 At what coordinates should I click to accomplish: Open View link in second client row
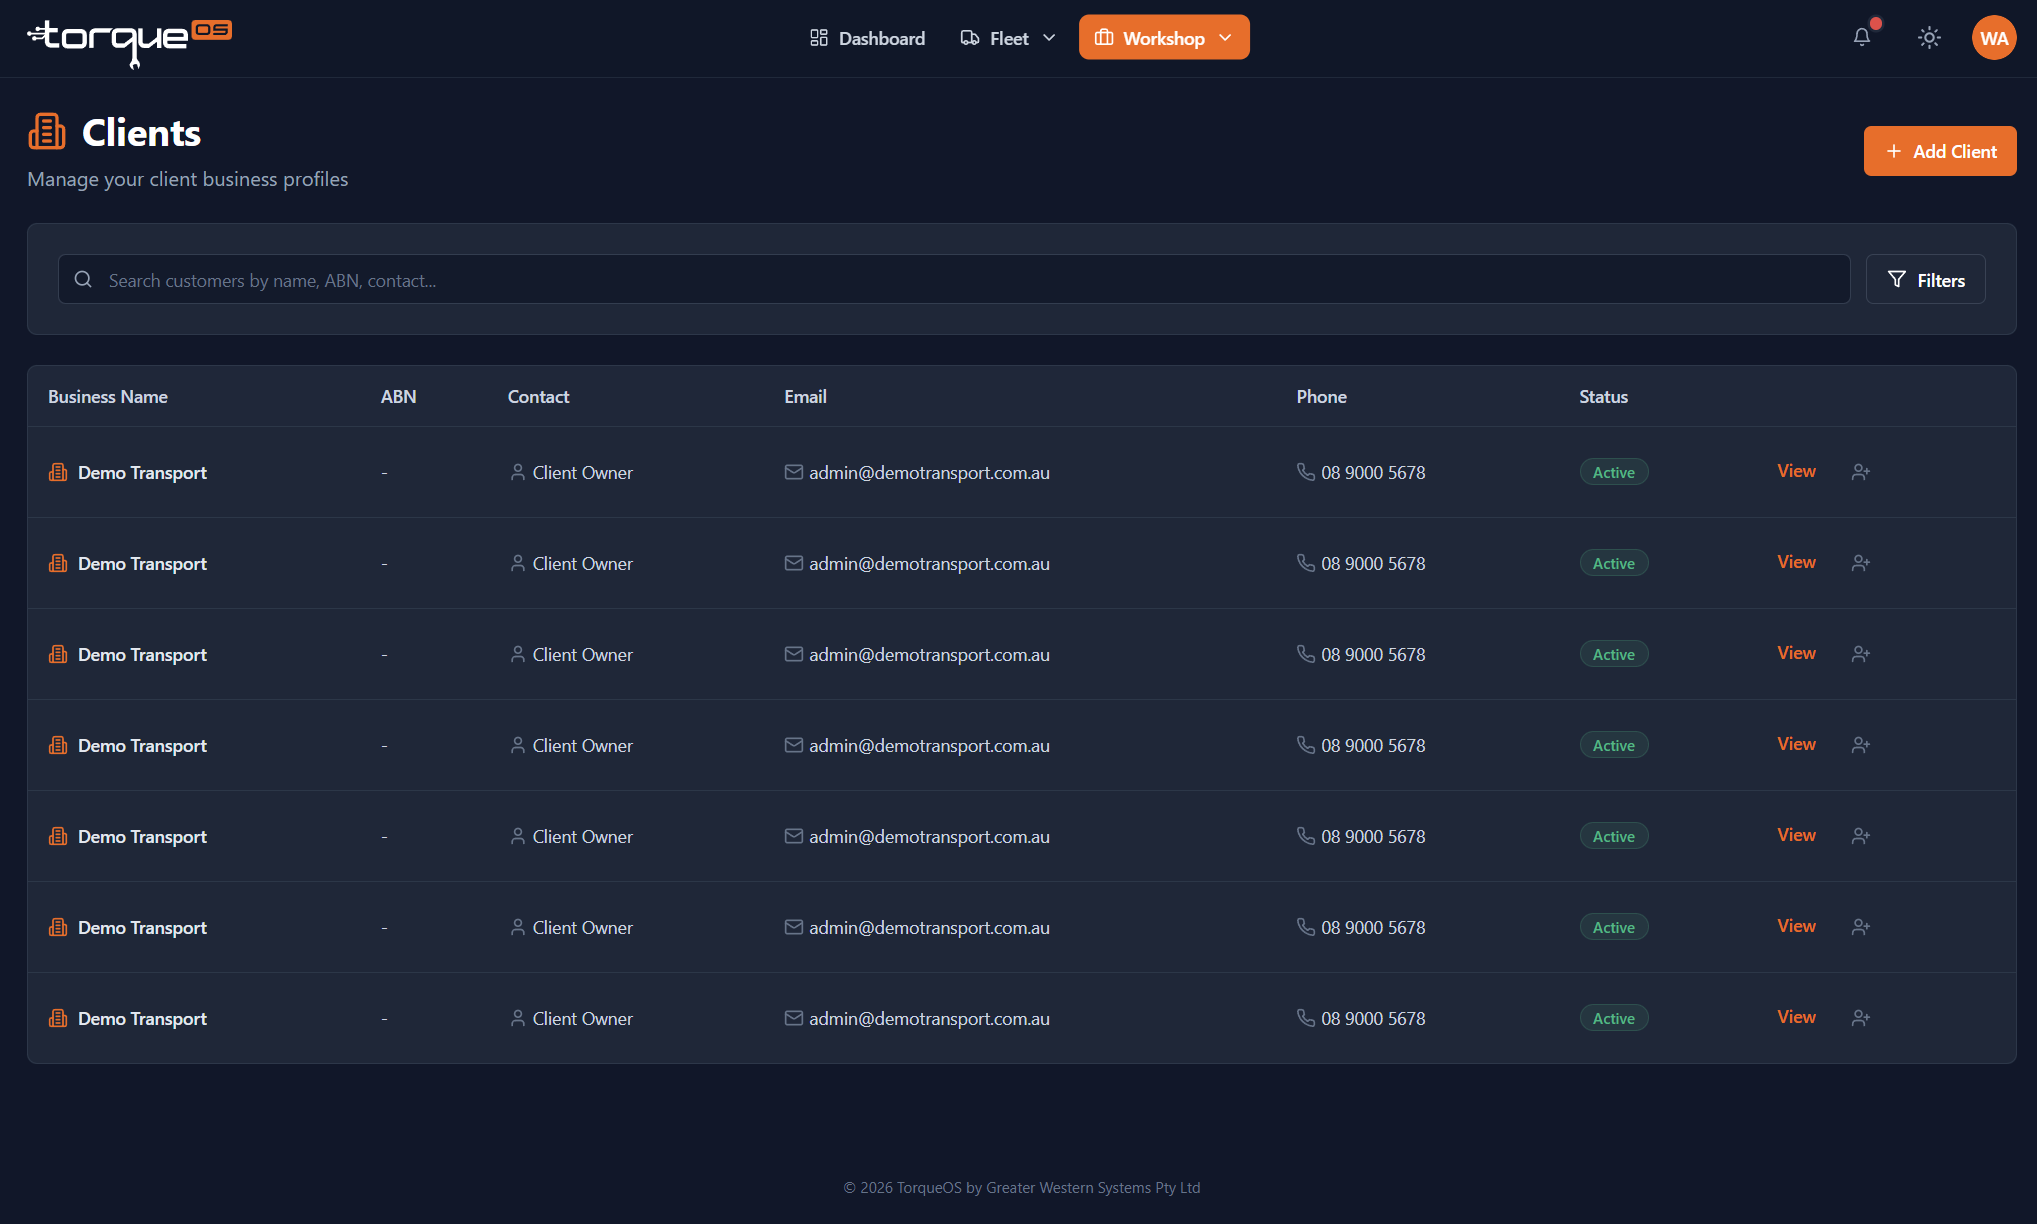[1796, 562]
